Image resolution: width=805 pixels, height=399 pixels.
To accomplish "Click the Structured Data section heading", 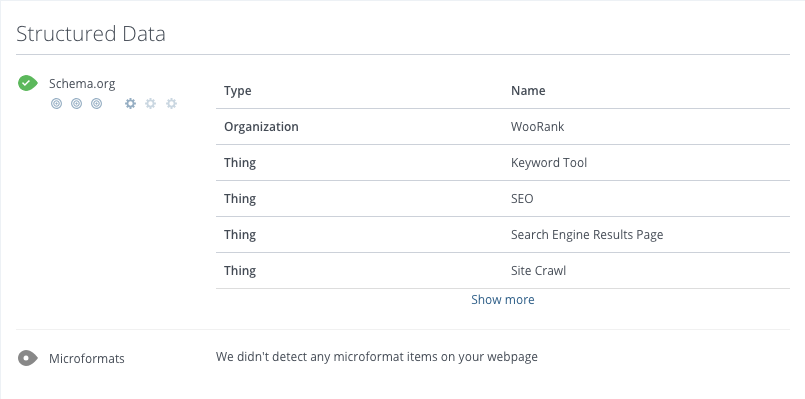I will coord(91,34).
